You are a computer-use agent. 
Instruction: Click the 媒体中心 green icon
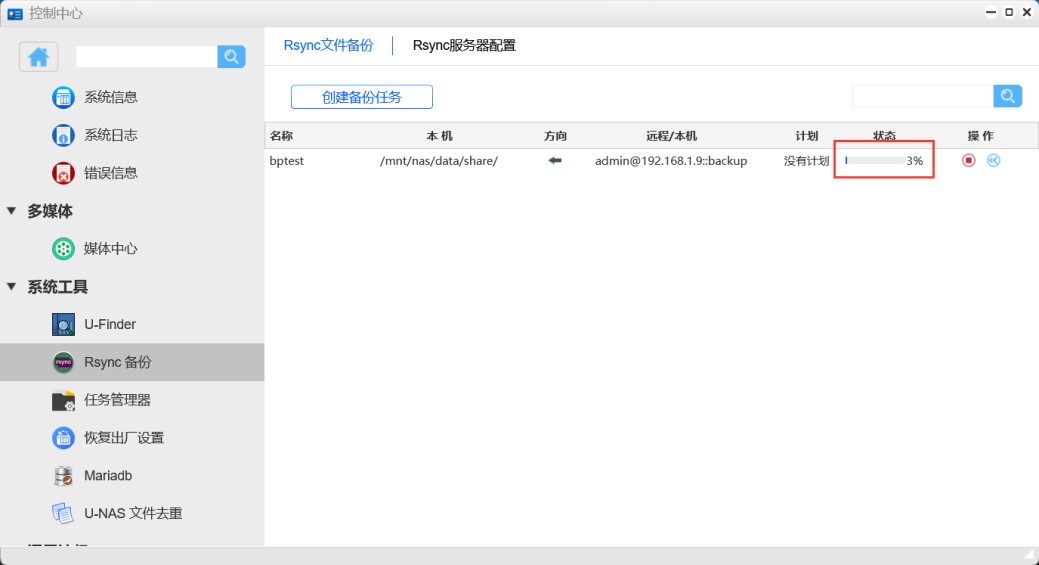[x=63, y=249]
